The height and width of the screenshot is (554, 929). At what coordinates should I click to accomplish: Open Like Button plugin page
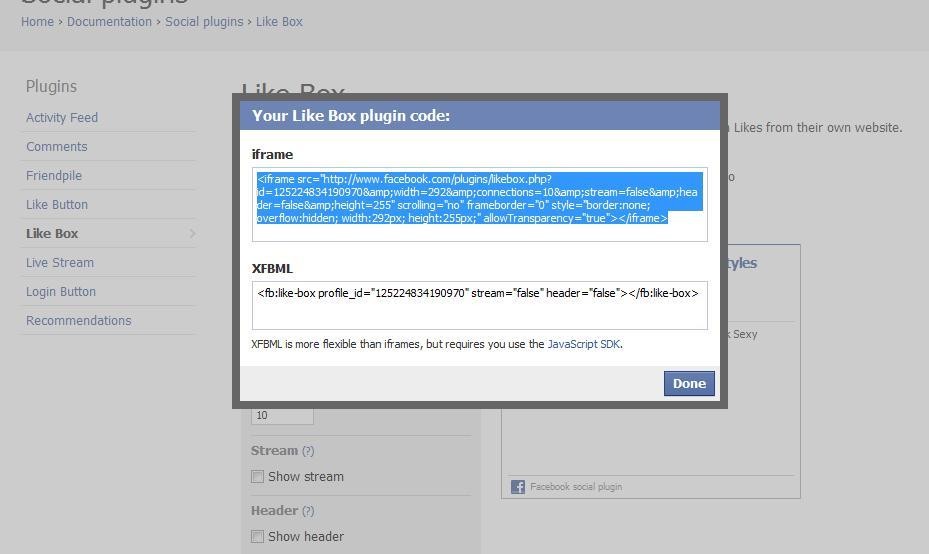coord(57,205)
